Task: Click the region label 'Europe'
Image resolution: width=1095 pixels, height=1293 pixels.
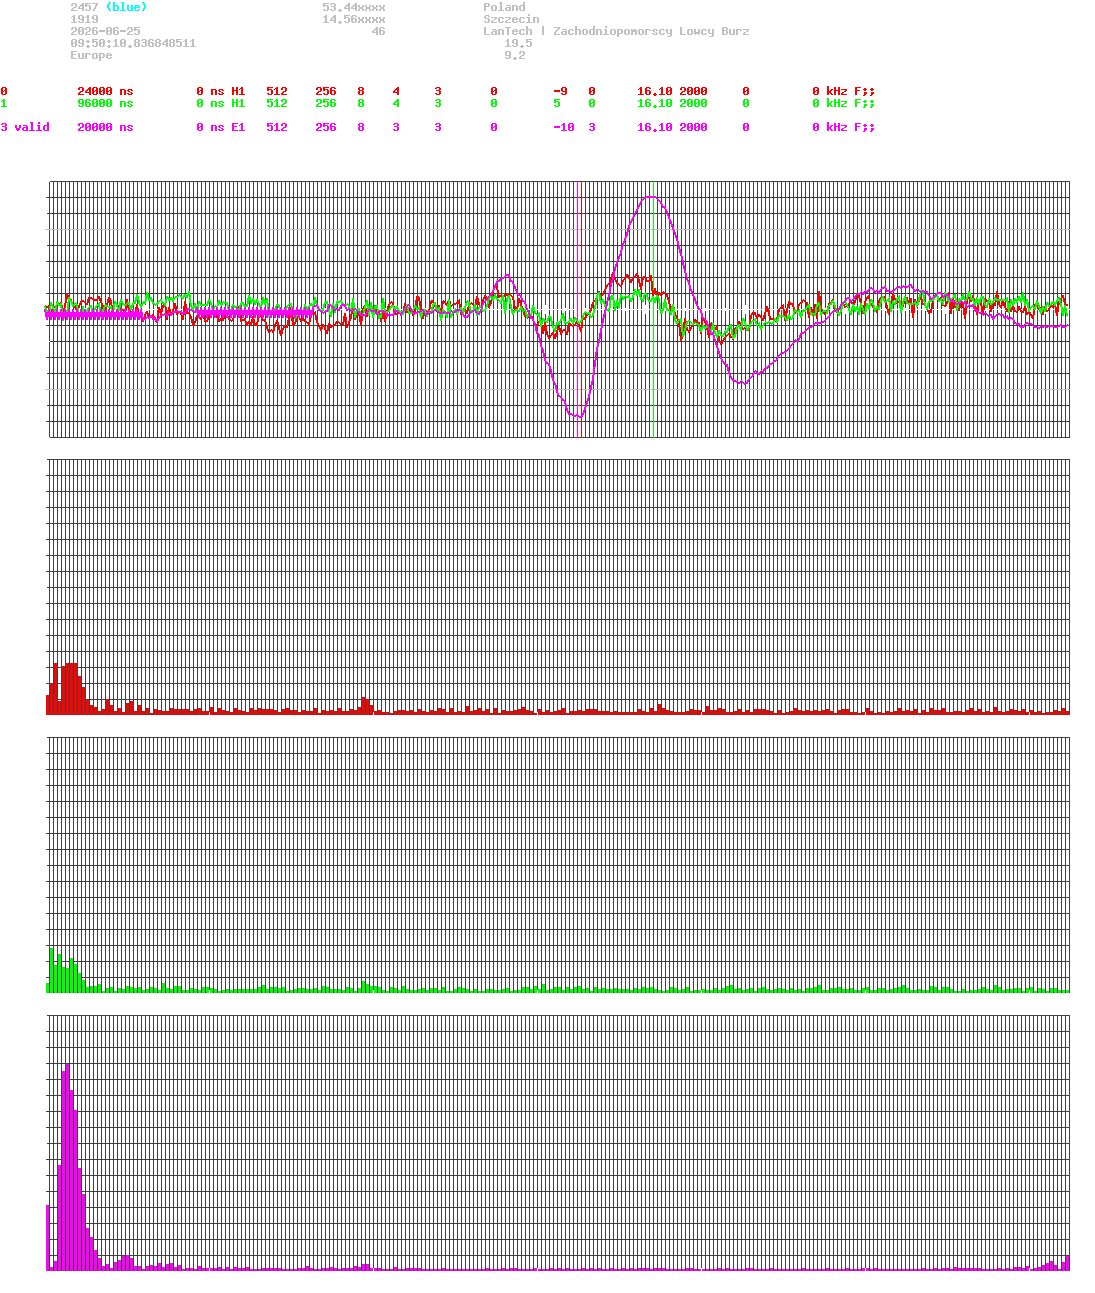Action: tap(91, 55)
